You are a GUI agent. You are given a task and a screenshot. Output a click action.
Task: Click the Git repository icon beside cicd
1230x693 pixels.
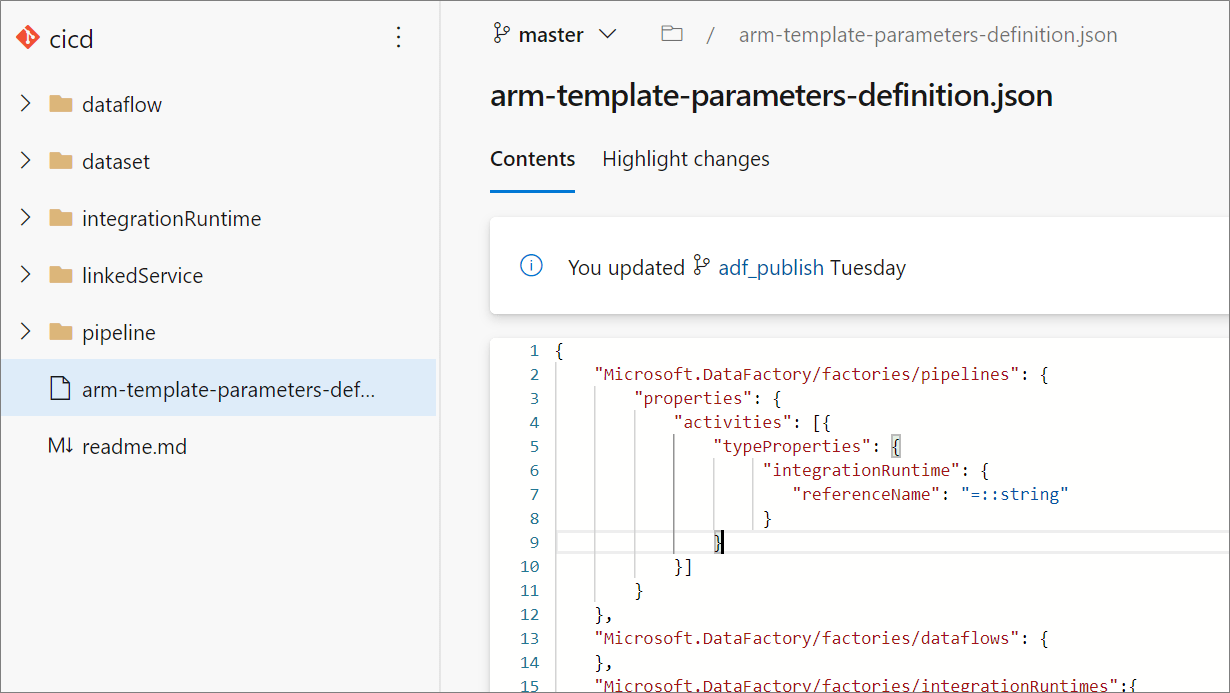[26, 38]
